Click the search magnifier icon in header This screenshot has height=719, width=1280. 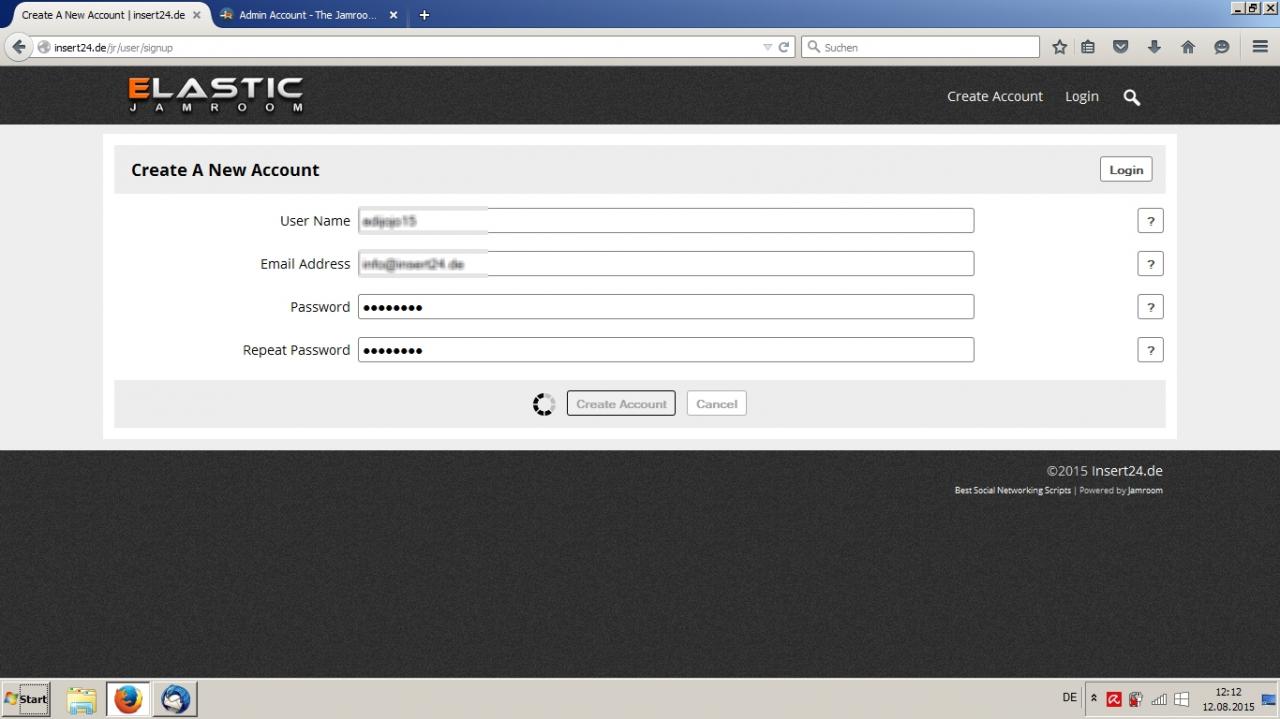(1131, 97)
